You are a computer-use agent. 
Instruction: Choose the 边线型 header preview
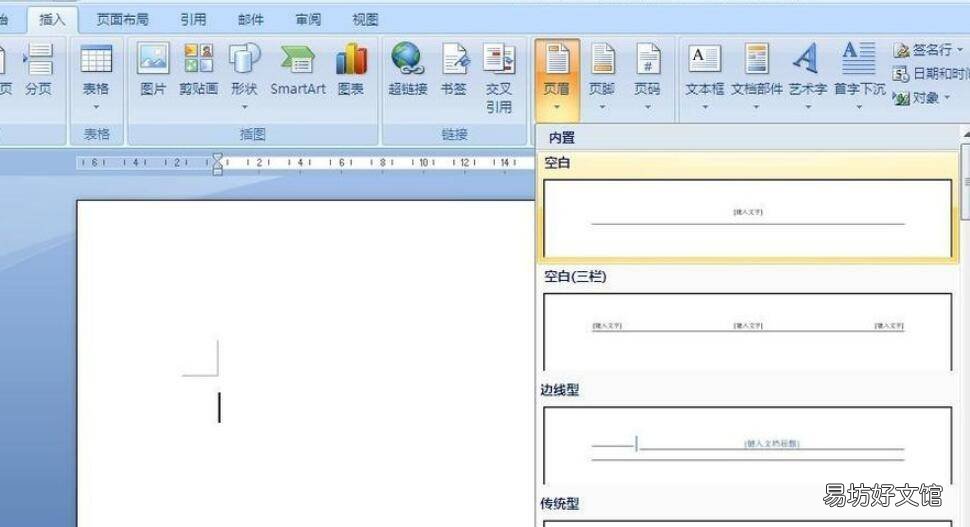[x=747, y=445]
